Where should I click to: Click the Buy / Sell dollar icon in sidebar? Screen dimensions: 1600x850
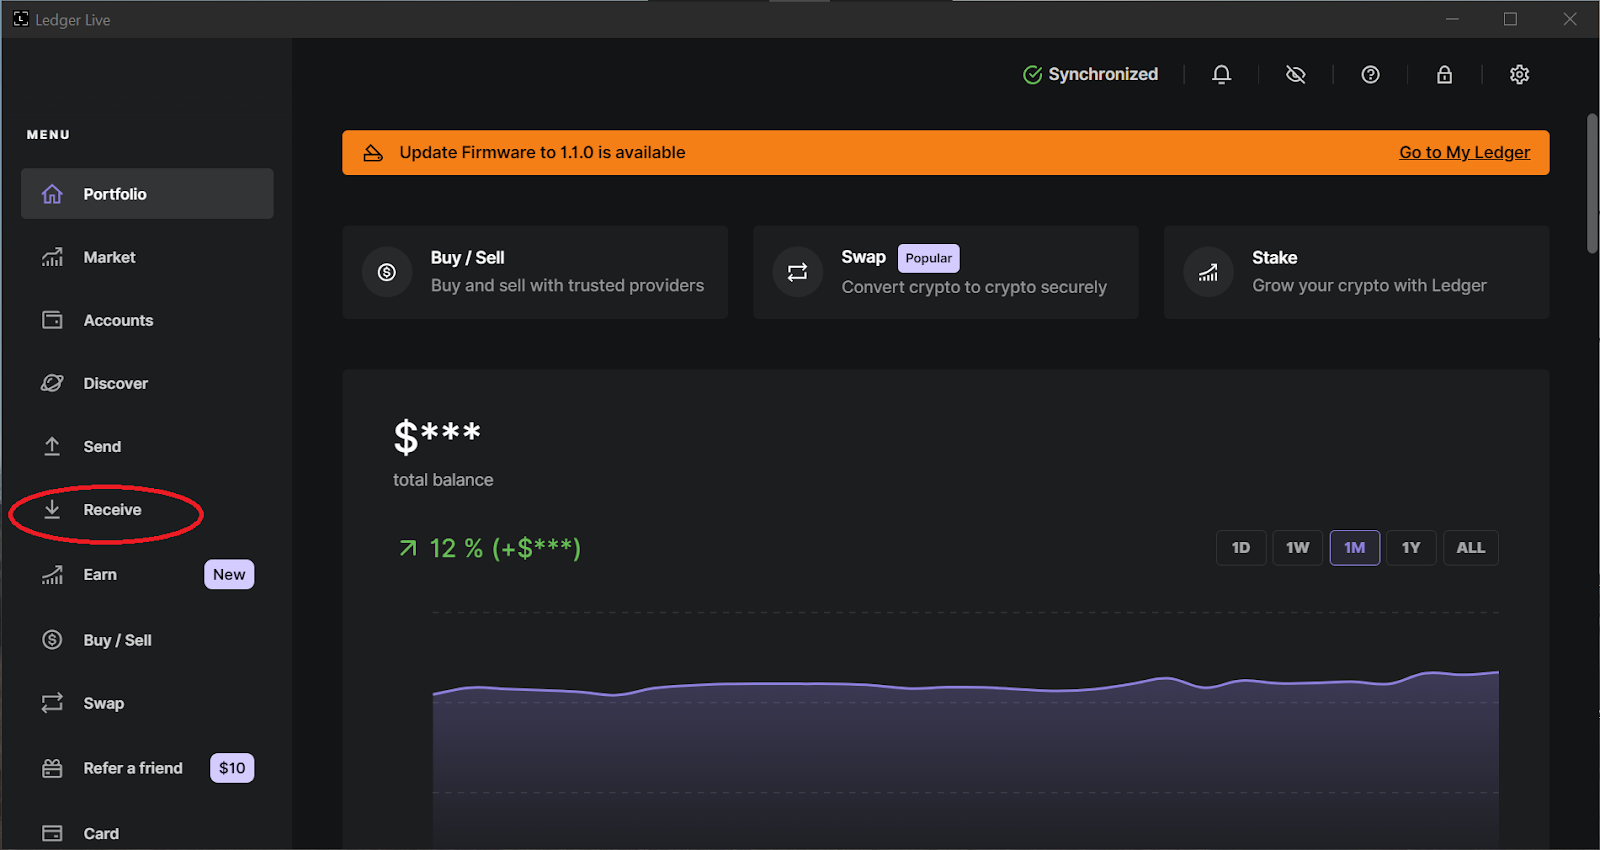pos(52,640)
